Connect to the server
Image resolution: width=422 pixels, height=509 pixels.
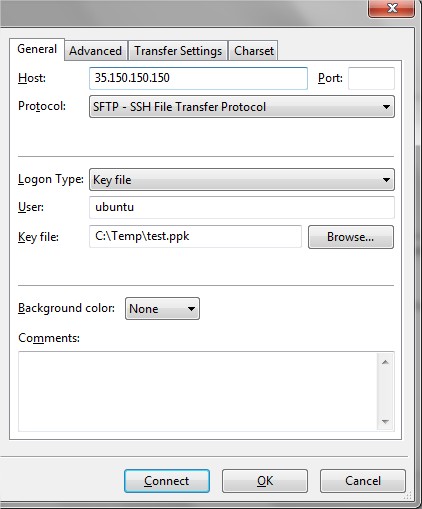[x=167, y=481]
